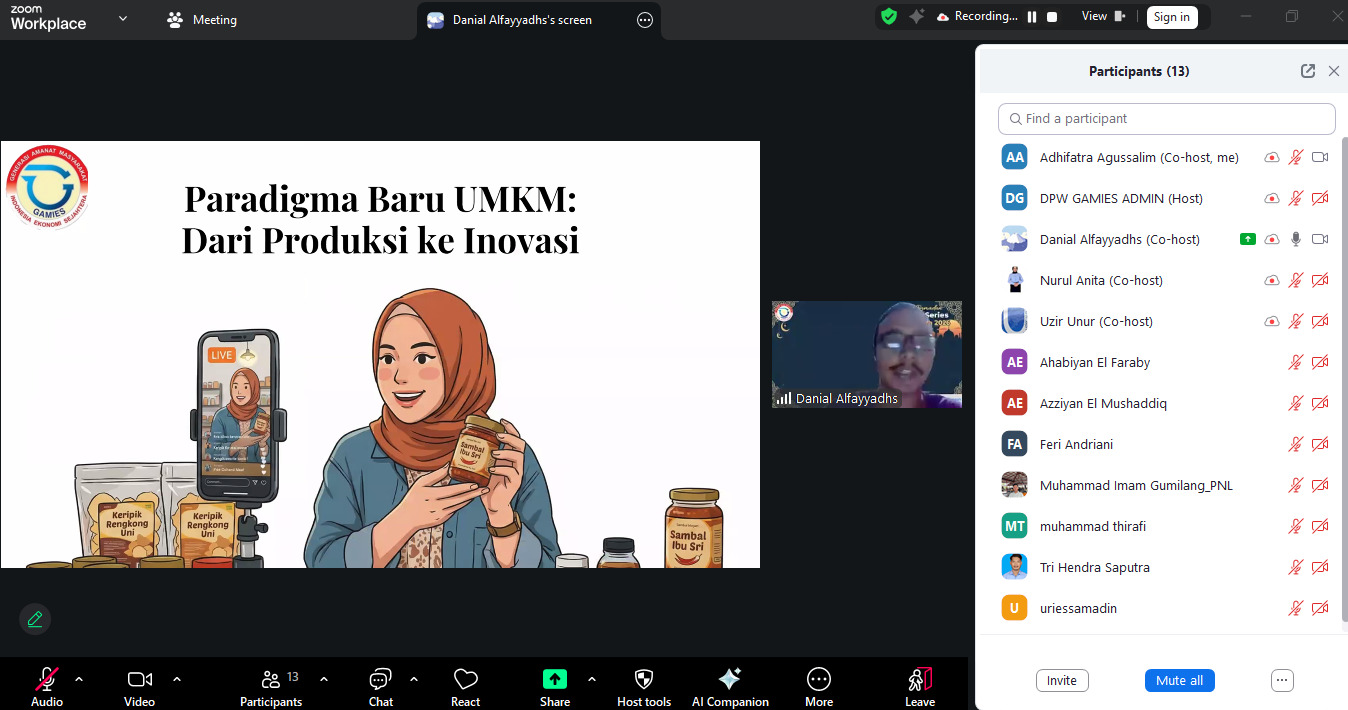The height and width of the screenshot is (710, 1348).
Task: Click the Find a participant search field
Action: (1166, 118)
